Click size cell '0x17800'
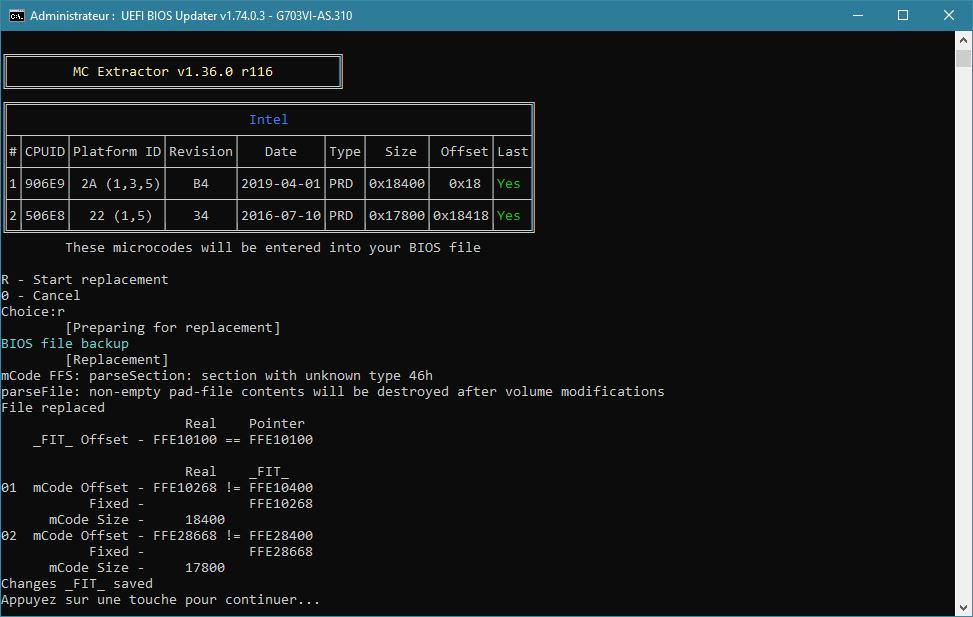The height and width of the screenshot is (617, 973). (x=397, y=215)
